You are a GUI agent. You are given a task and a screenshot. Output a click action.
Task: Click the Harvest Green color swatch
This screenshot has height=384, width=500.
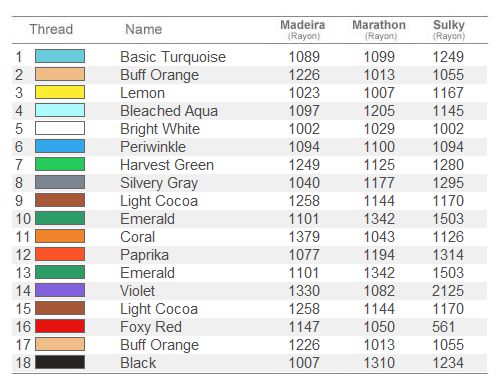pyautogui.click(x=60, y=164)
